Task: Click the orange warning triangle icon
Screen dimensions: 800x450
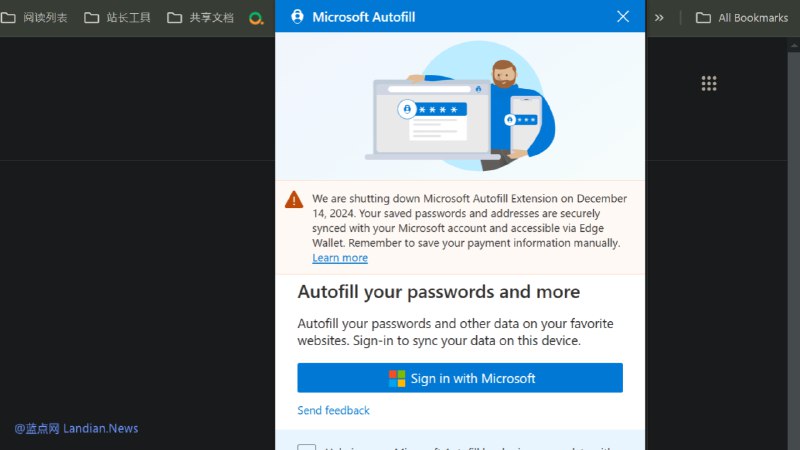Action: (x=294, y=199)
